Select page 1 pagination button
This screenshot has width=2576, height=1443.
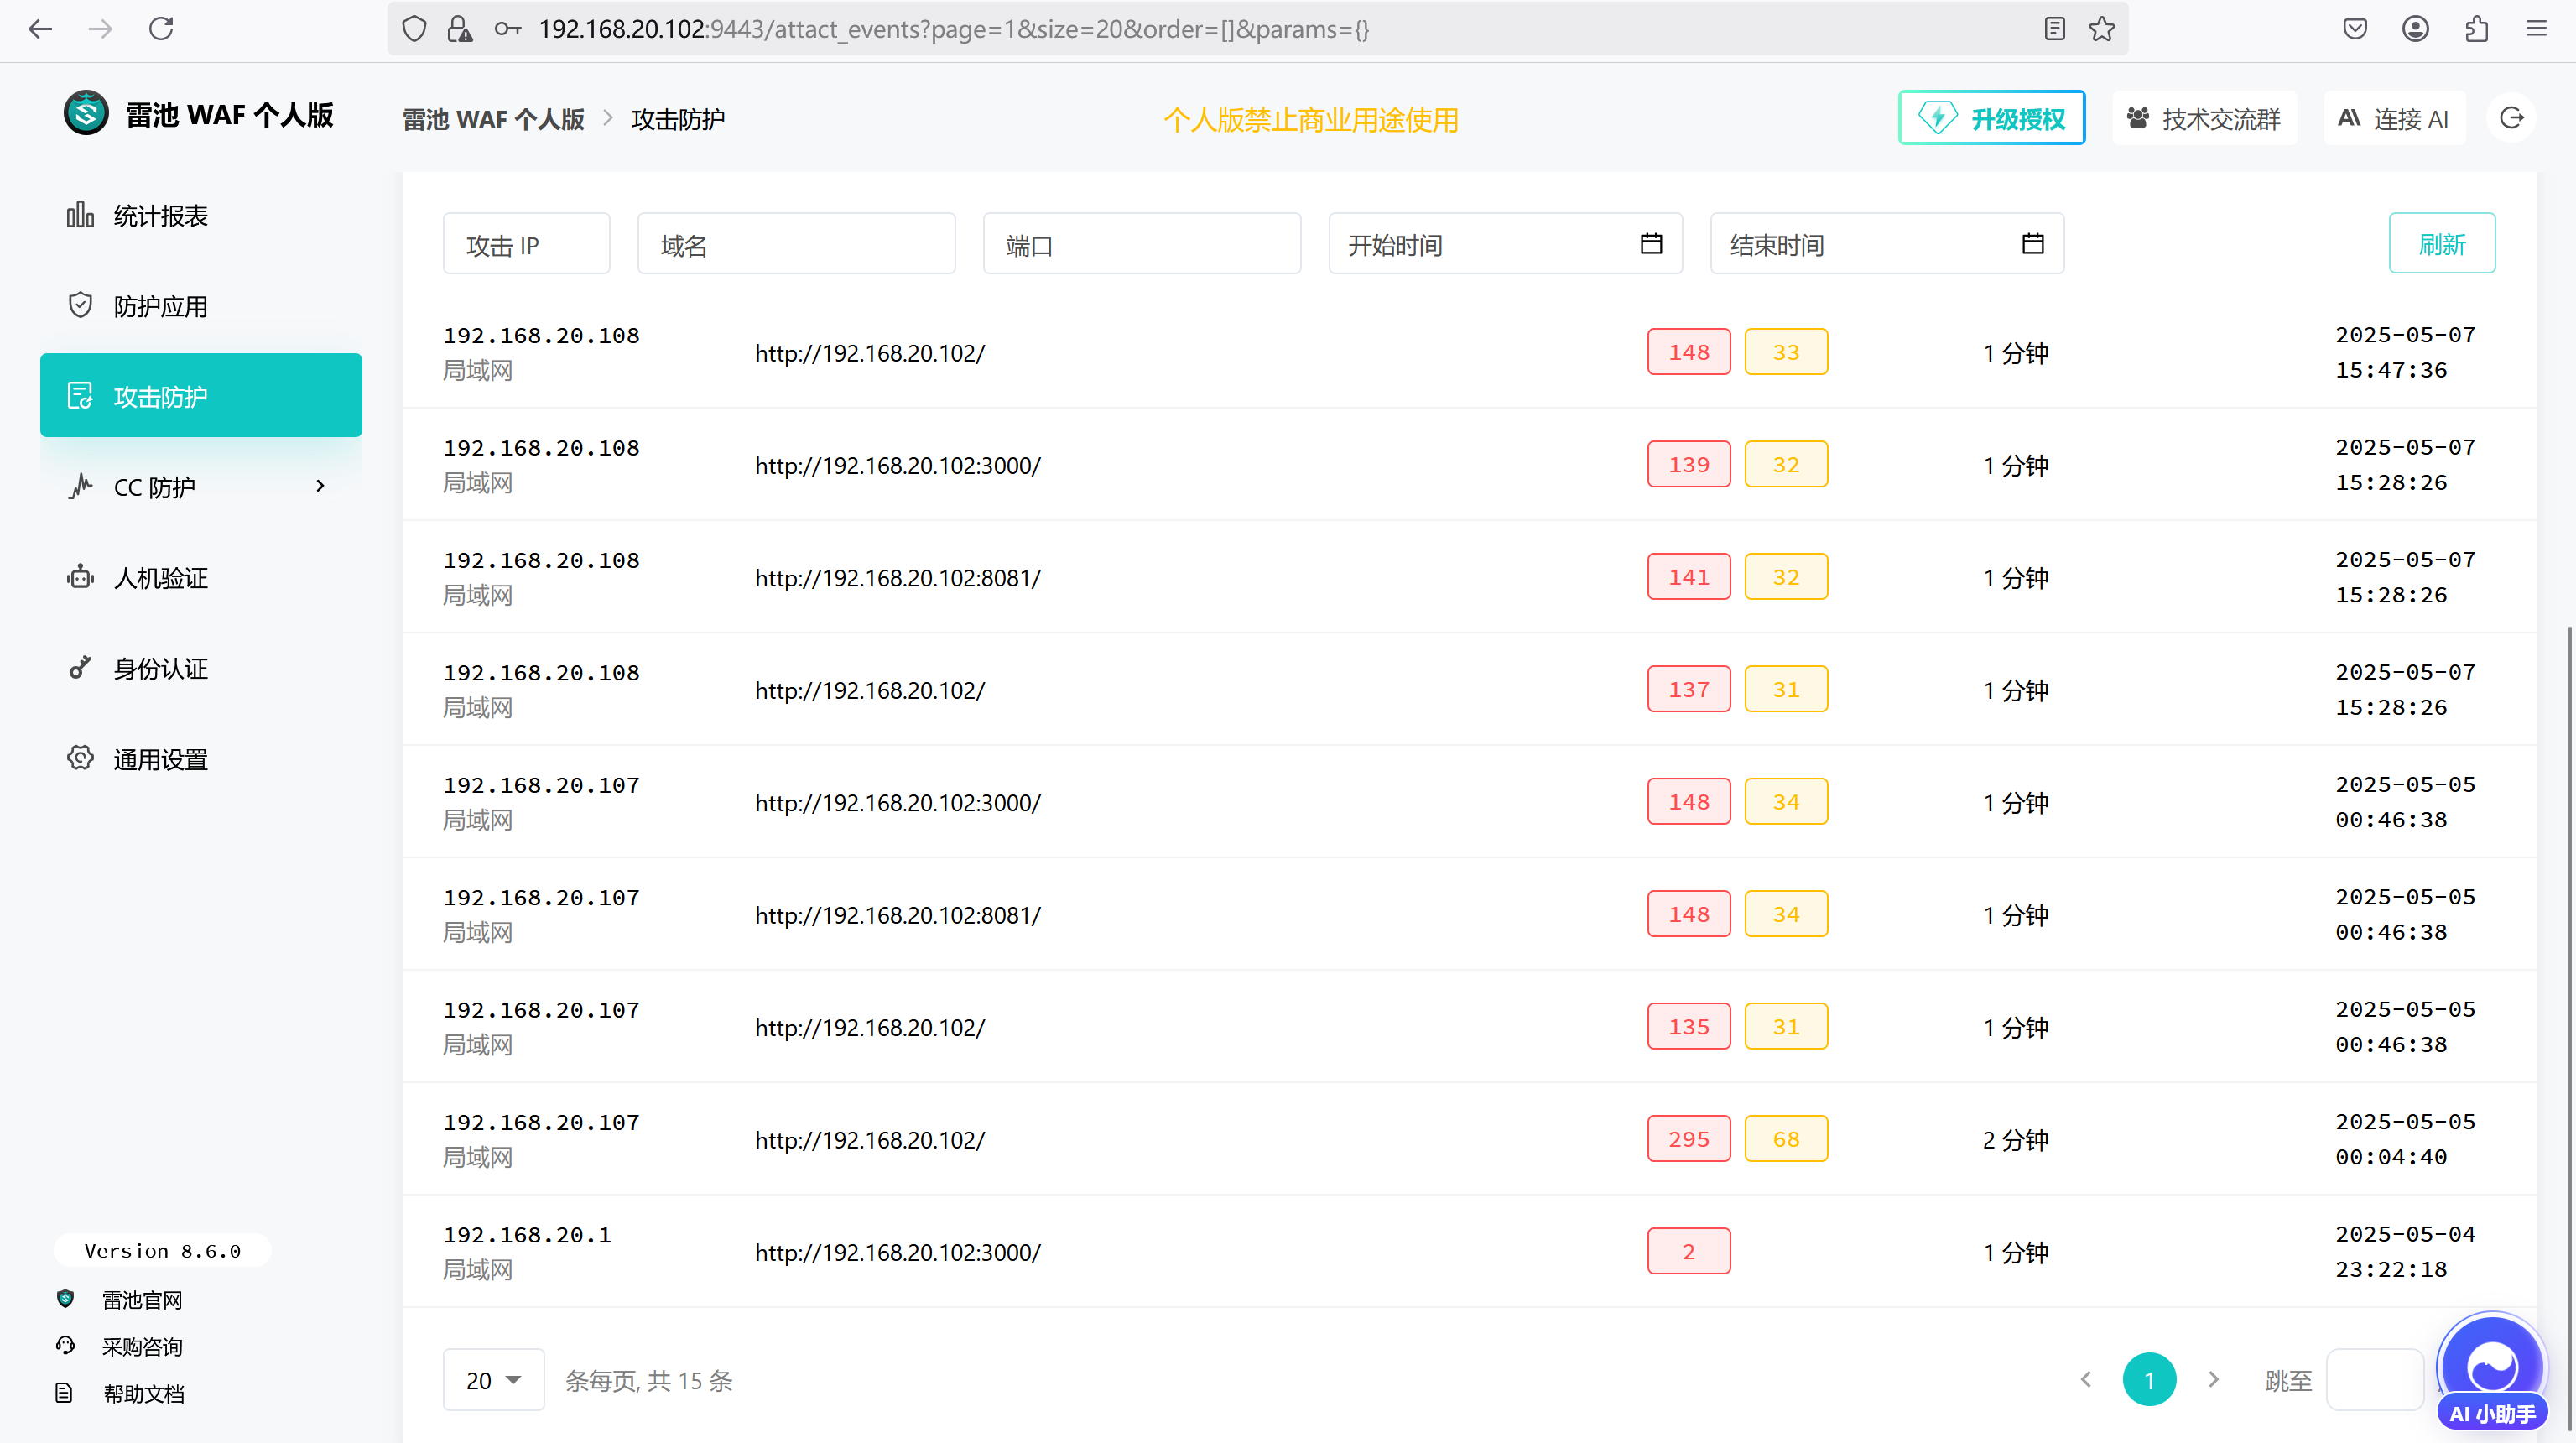pos(2149,1380)
